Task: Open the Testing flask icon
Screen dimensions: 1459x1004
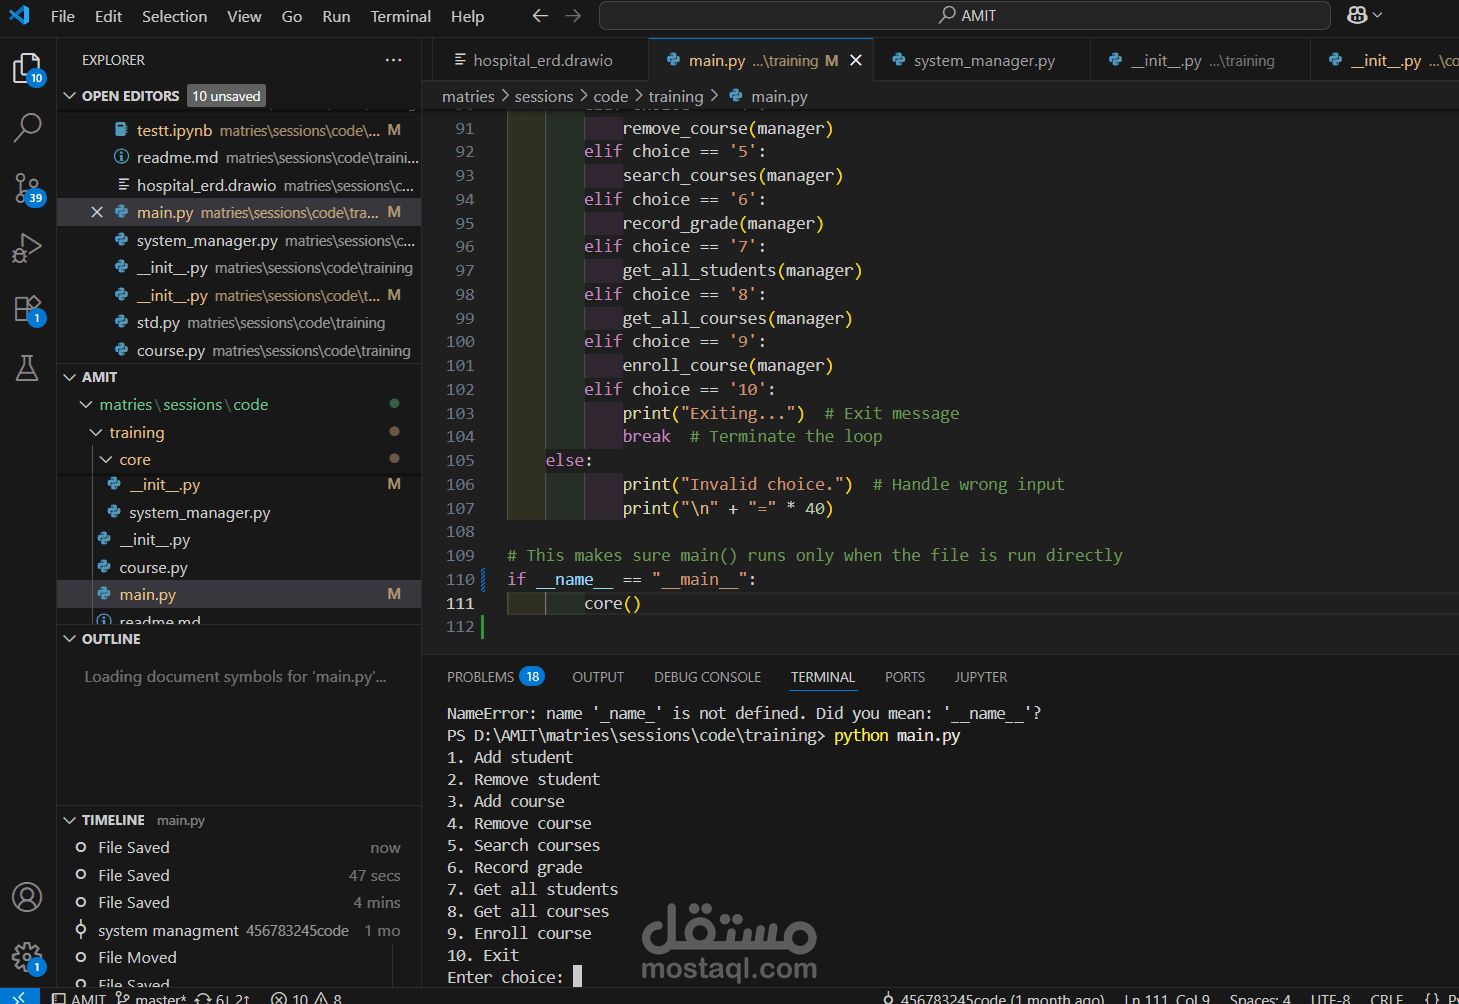Action: (27, 368)
